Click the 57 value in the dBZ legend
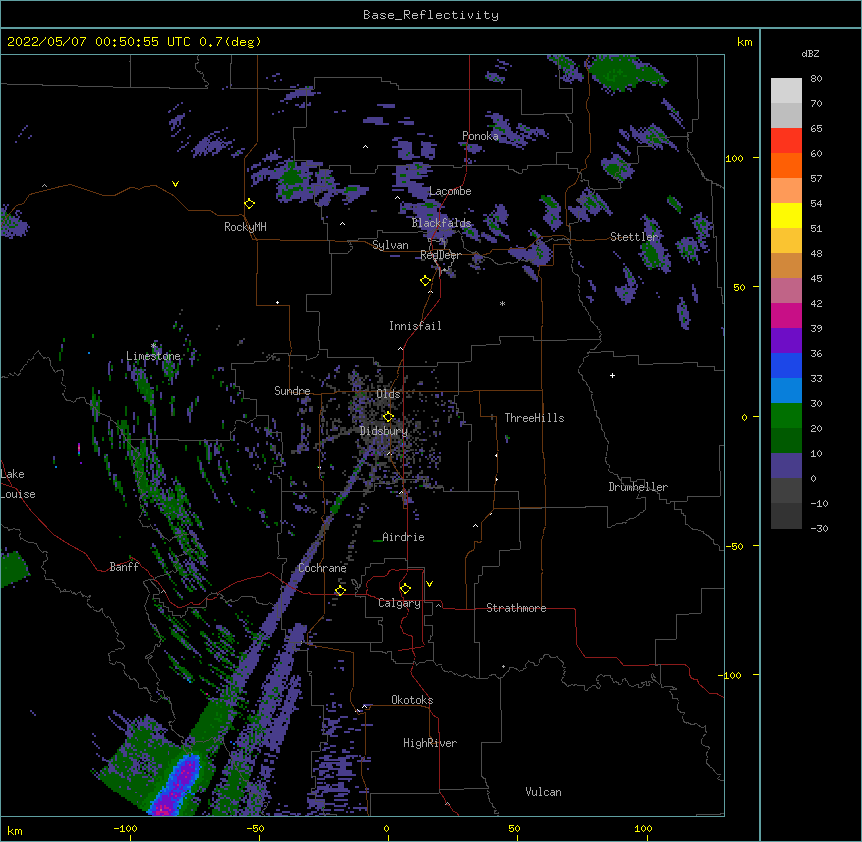This screenshot has width=862, height=842. point(816,179)
